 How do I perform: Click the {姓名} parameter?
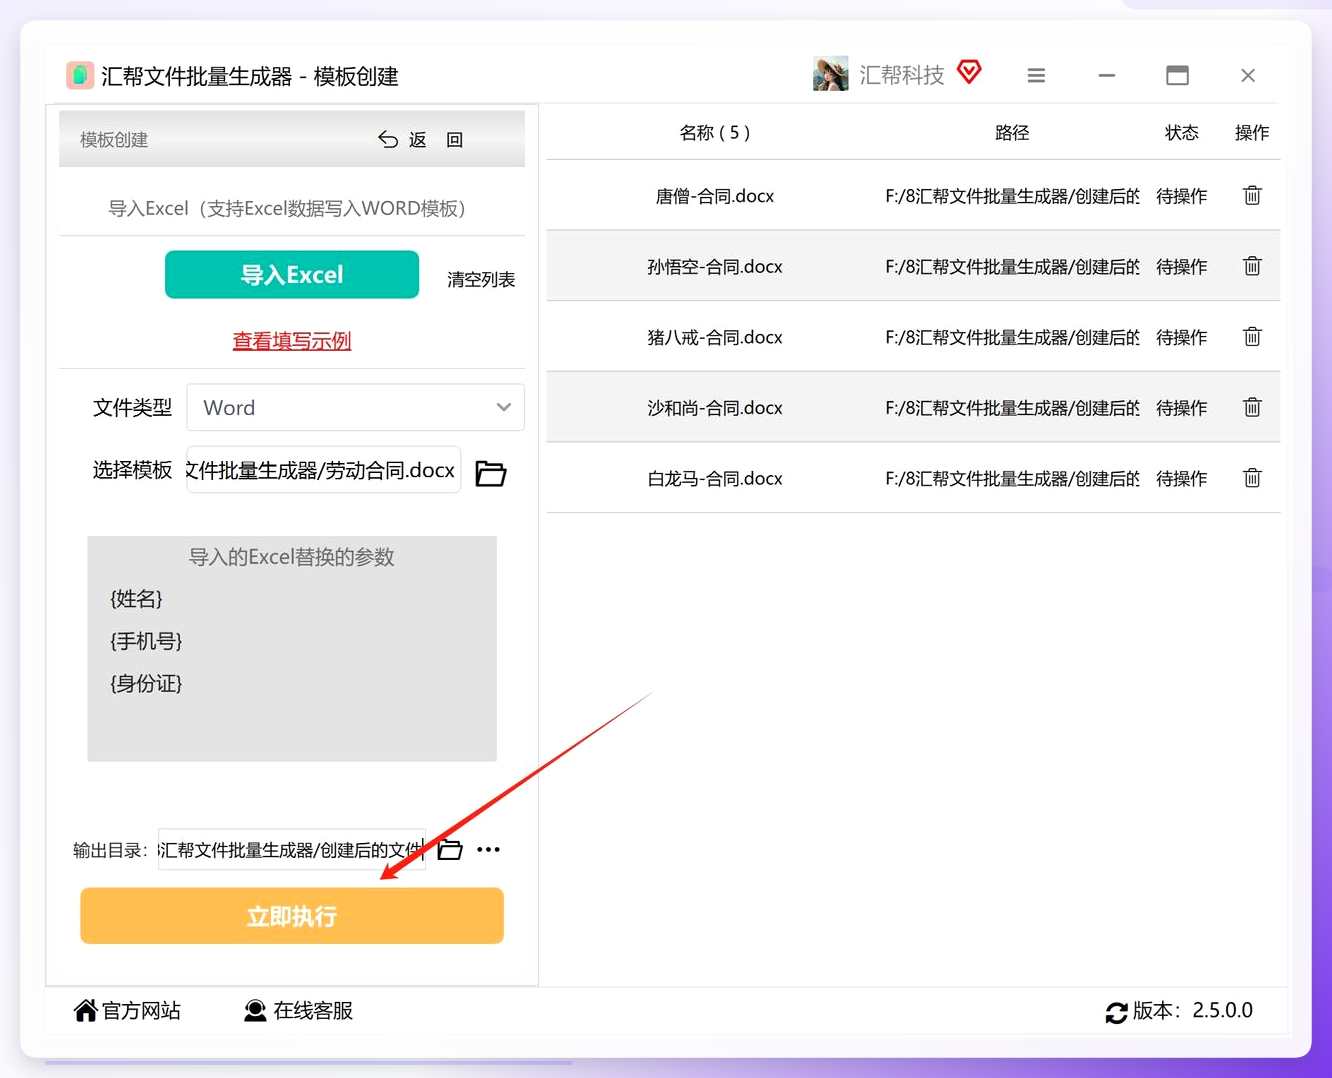coord(136,599)
